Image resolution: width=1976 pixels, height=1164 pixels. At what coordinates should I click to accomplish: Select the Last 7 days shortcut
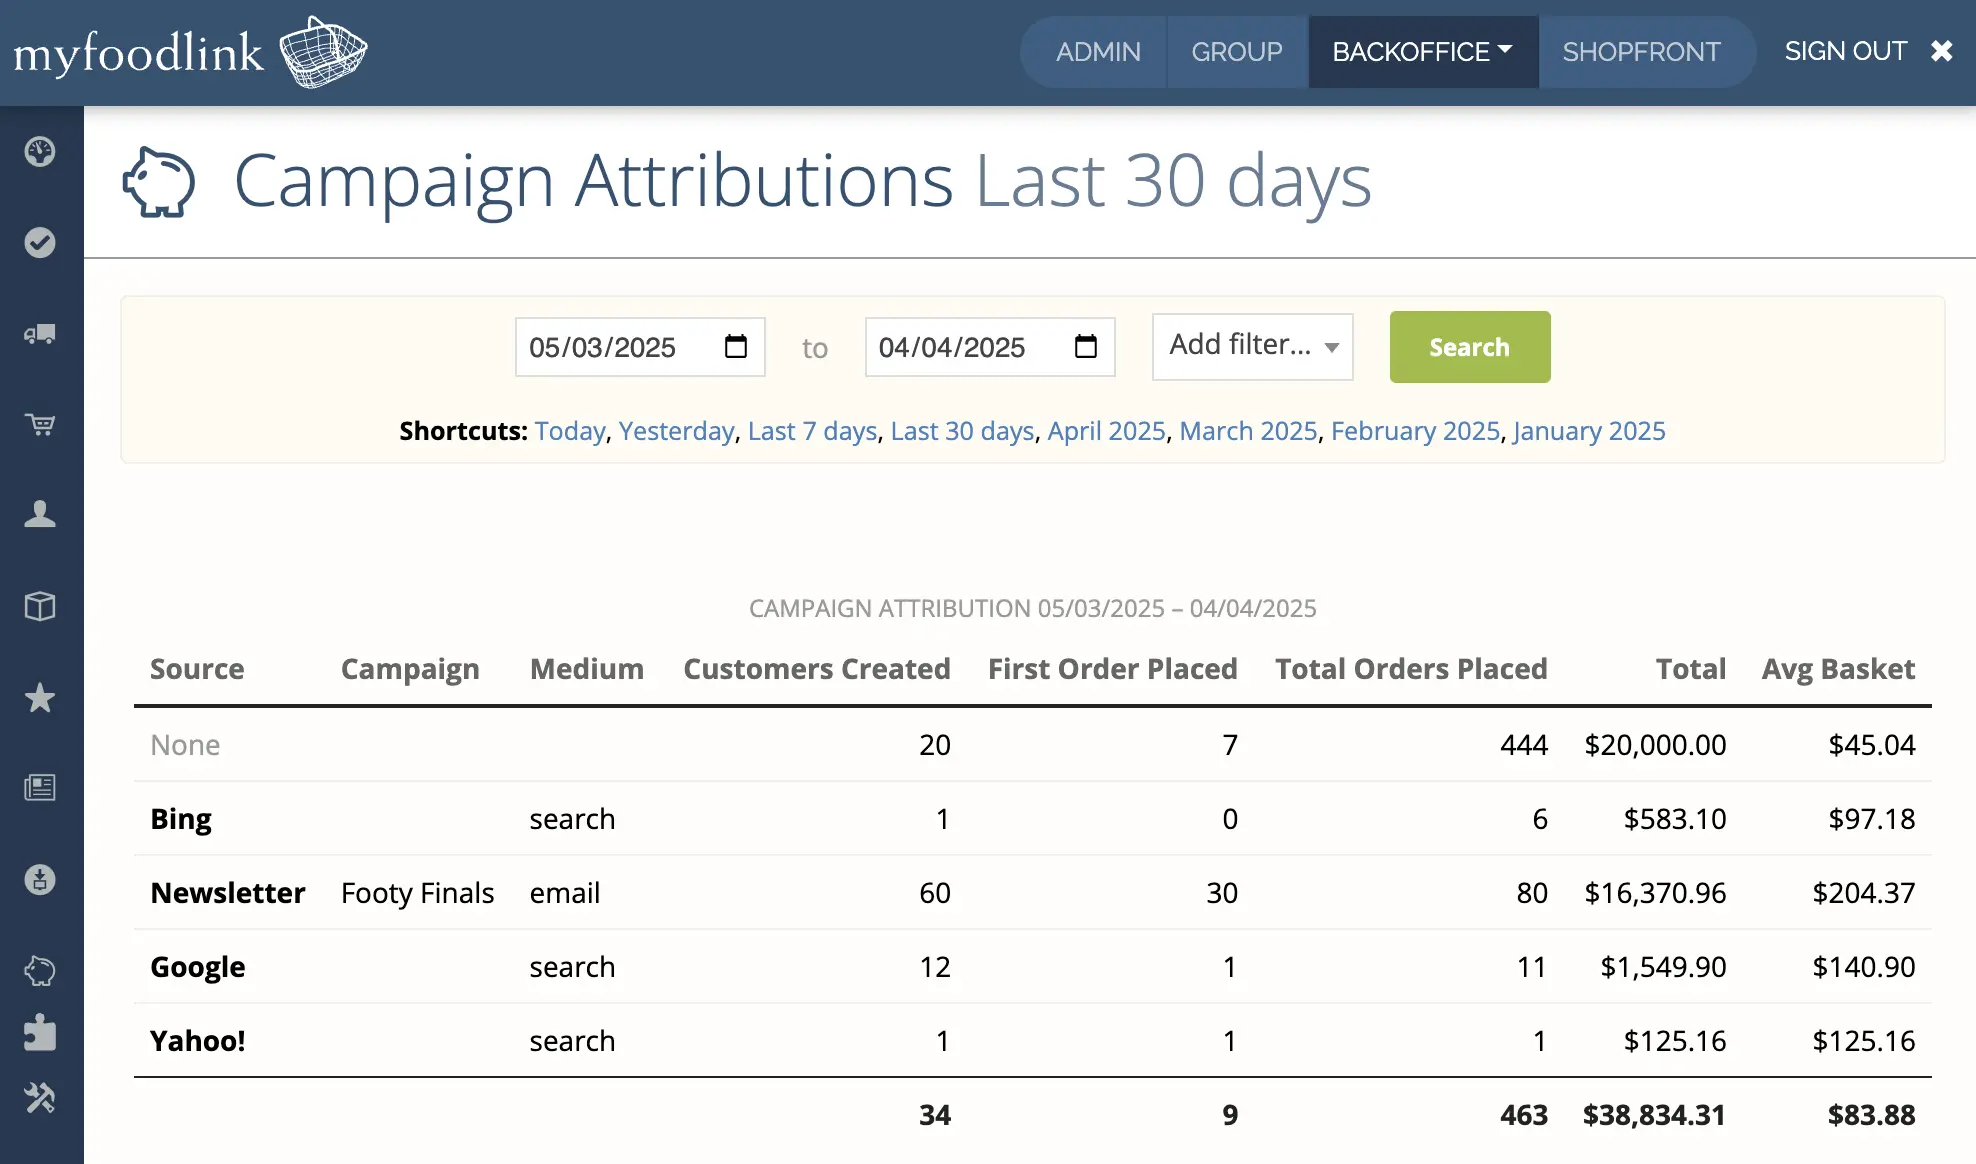pos(812,431)
